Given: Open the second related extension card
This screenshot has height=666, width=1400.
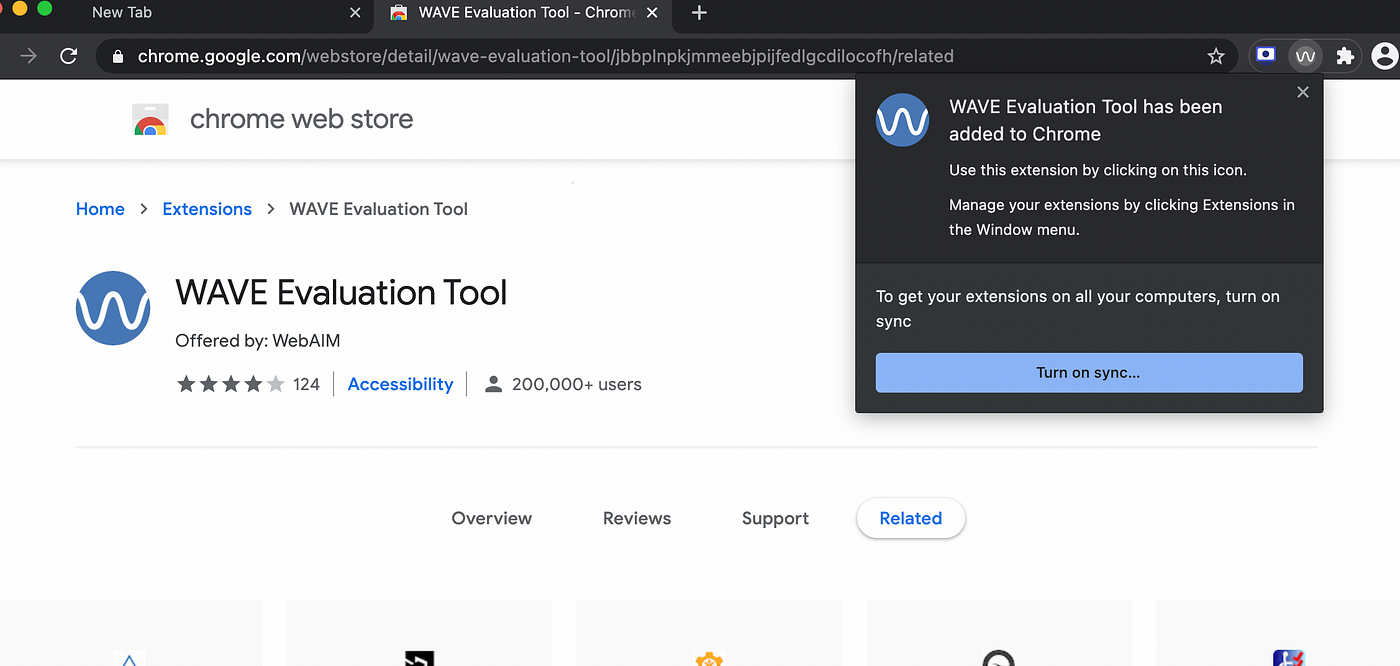Looking at the screenshot, I should pos(419,633).
